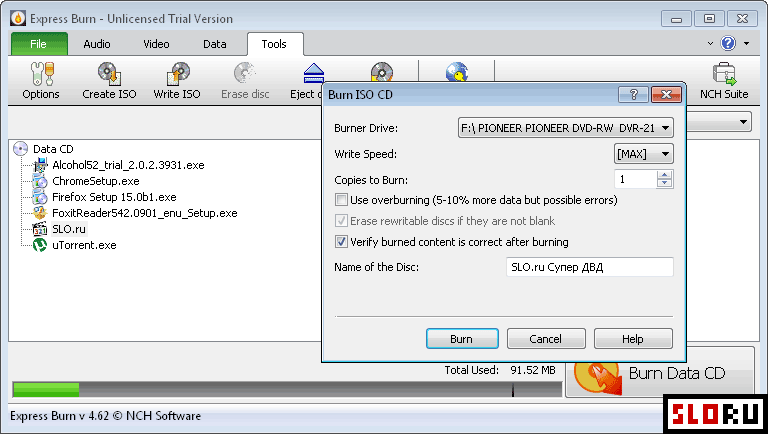The height and width of the screenshot is (434, 768).
Task: Click the Data CD root label
Action: pyautogui.click(x=53, y=148)
